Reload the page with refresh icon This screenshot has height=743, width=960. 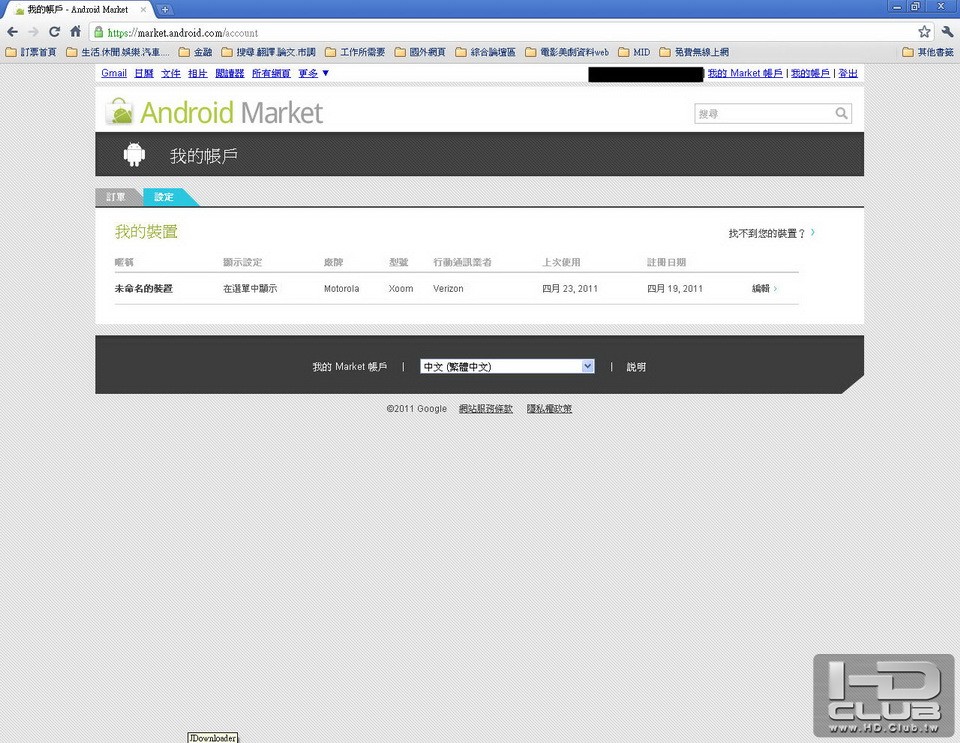pyautogui.click(x=54, y=32)
